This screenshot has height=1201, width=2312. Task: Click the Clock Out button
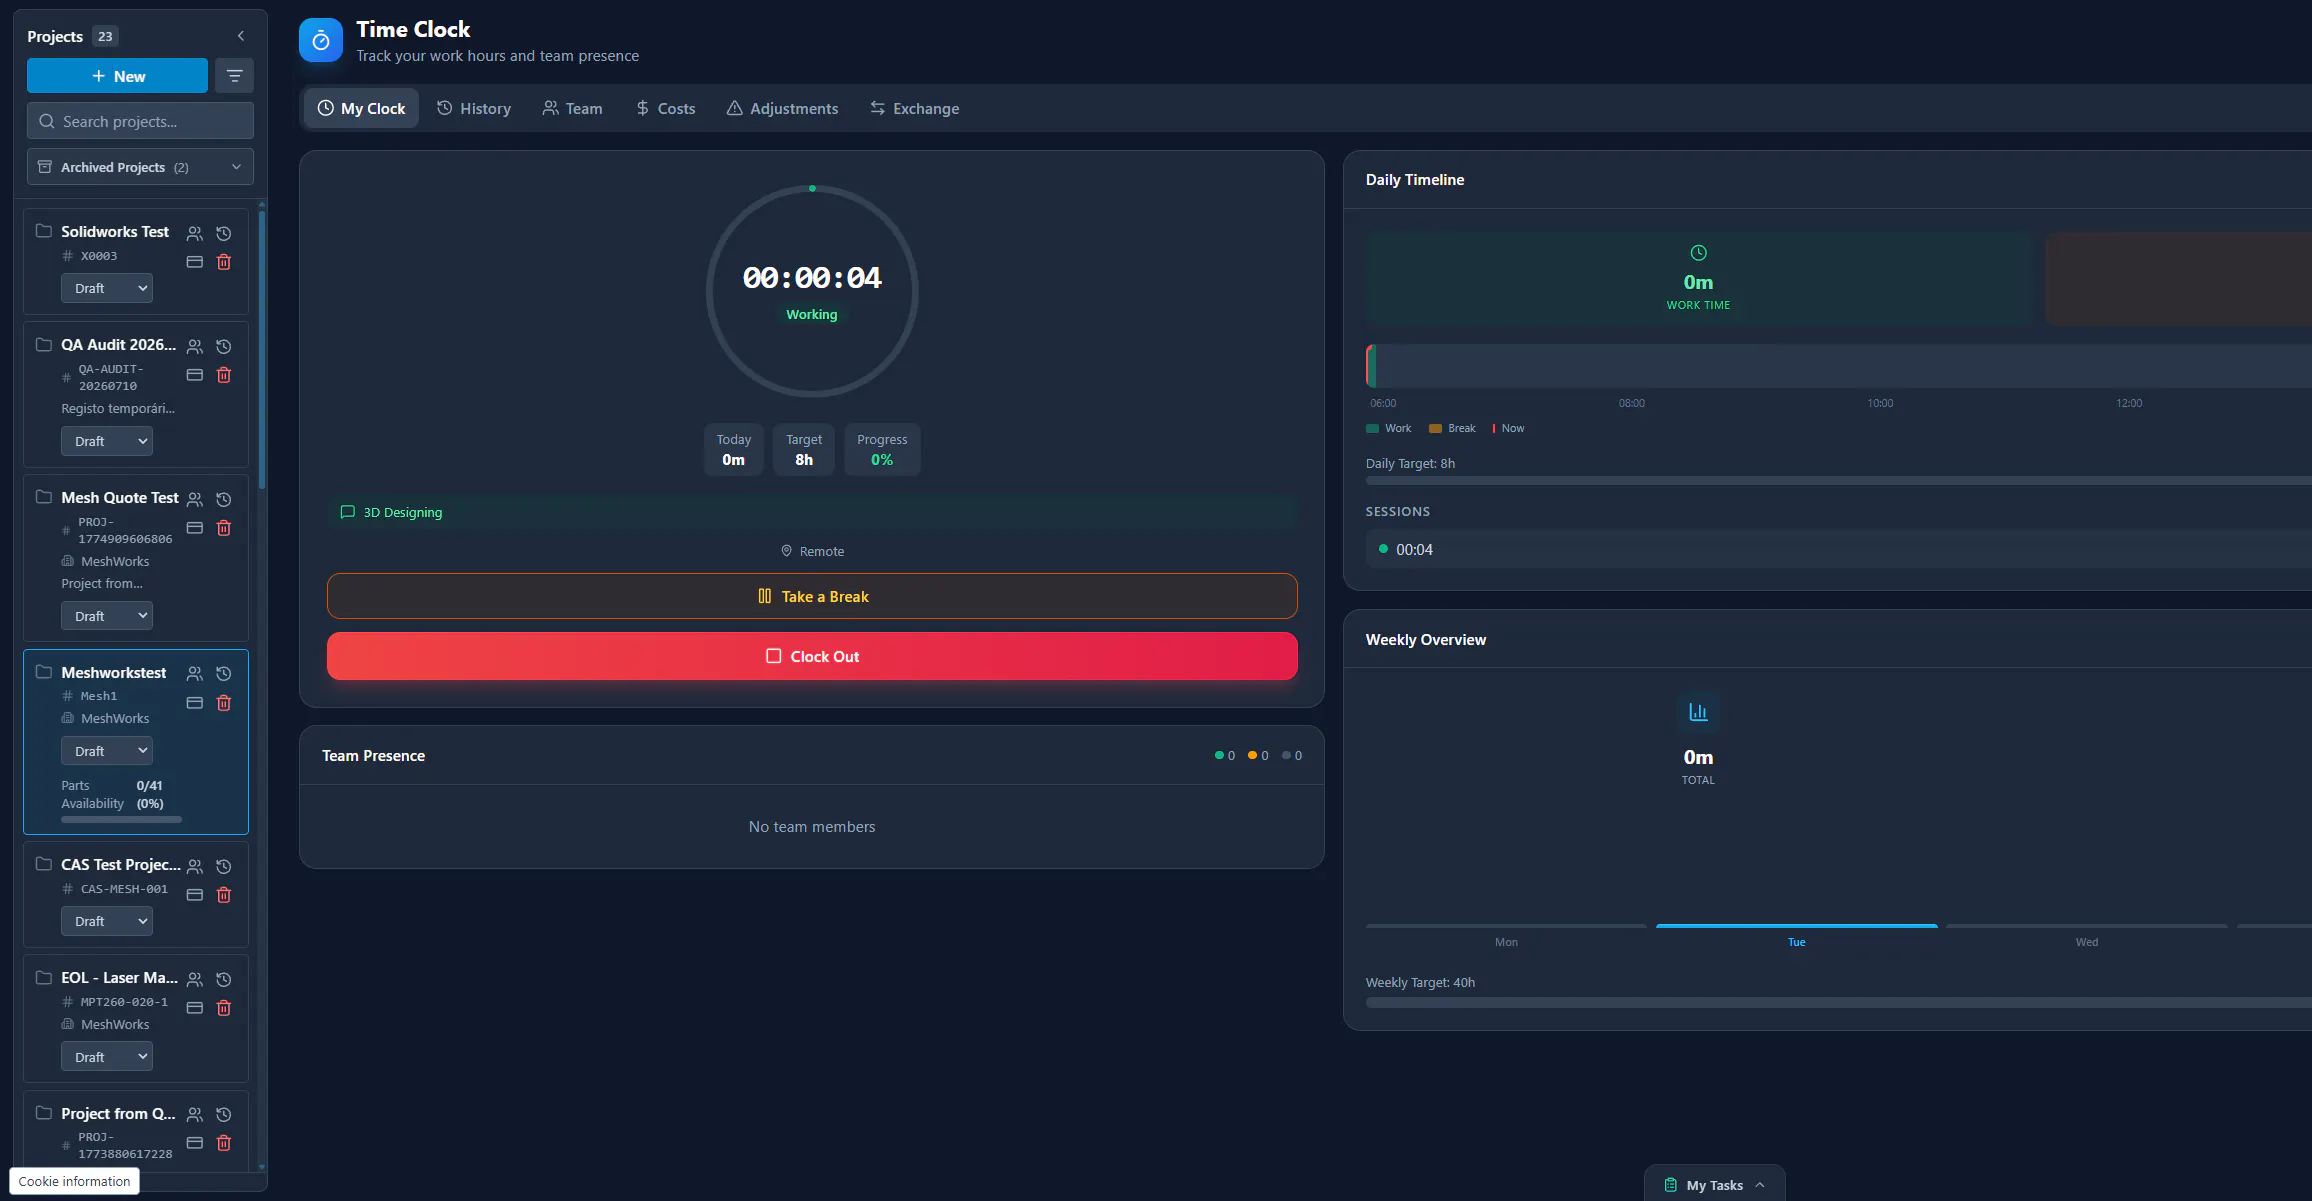[812, 656]
